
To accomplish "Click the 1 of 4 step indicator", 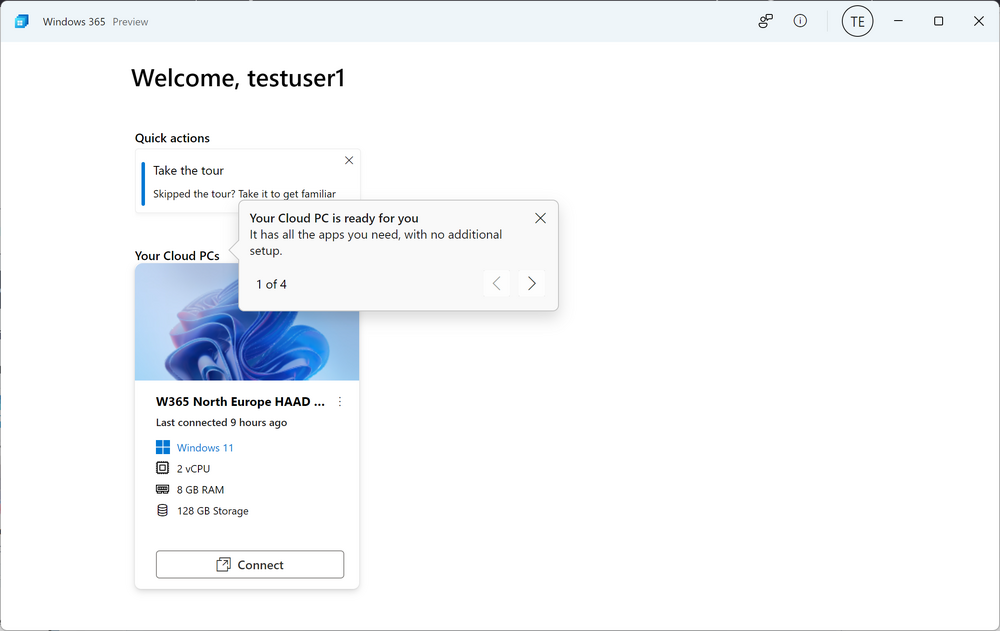I will (x=271, y=285).
